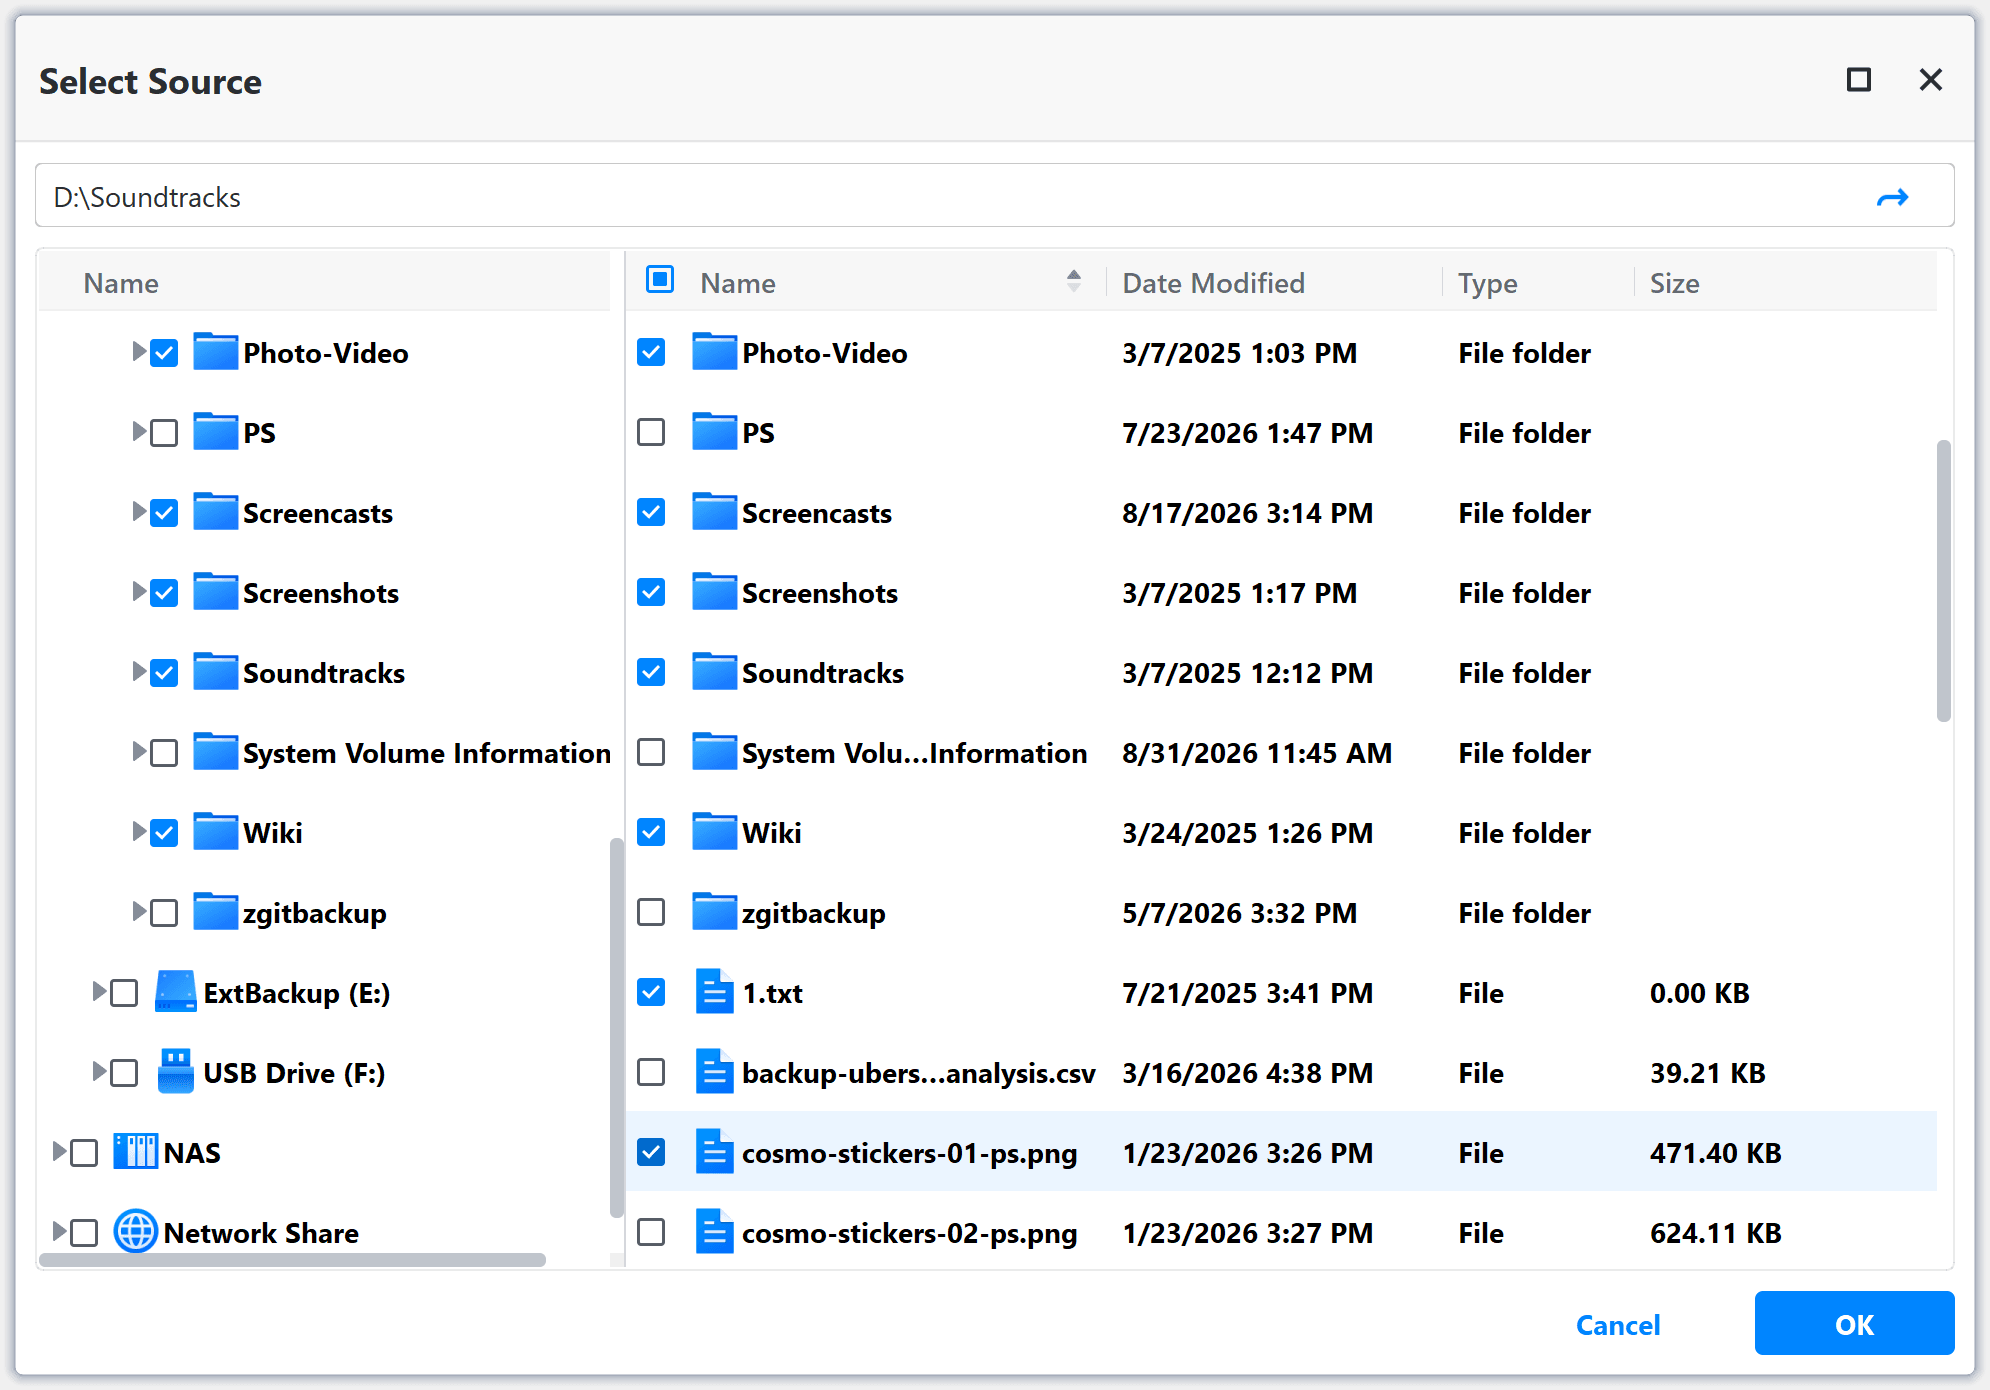Screen dimensions: 1990x1390
Task: Click the PS folder icon in the file list
Action: [x=714, y=432]
